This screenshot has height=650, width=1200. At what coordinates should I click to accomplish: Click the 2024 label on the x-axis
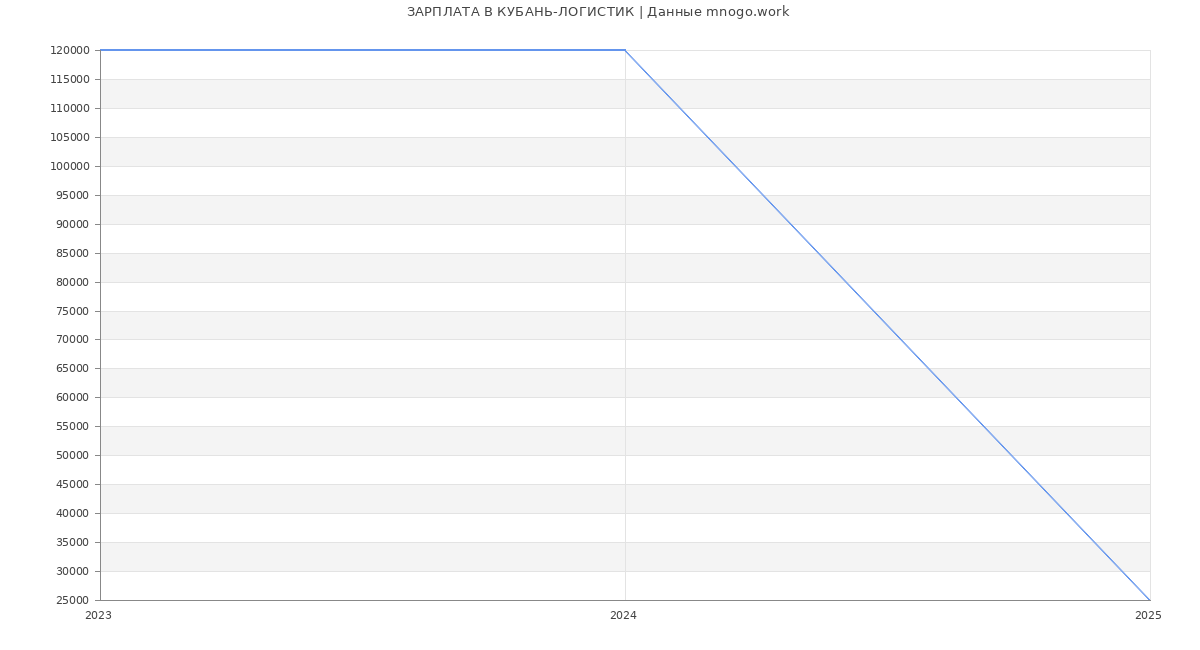point(623,616)
